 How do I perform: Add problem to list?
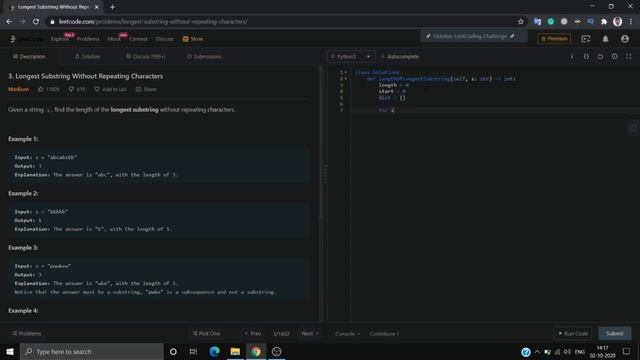click(x=110, y=89)
